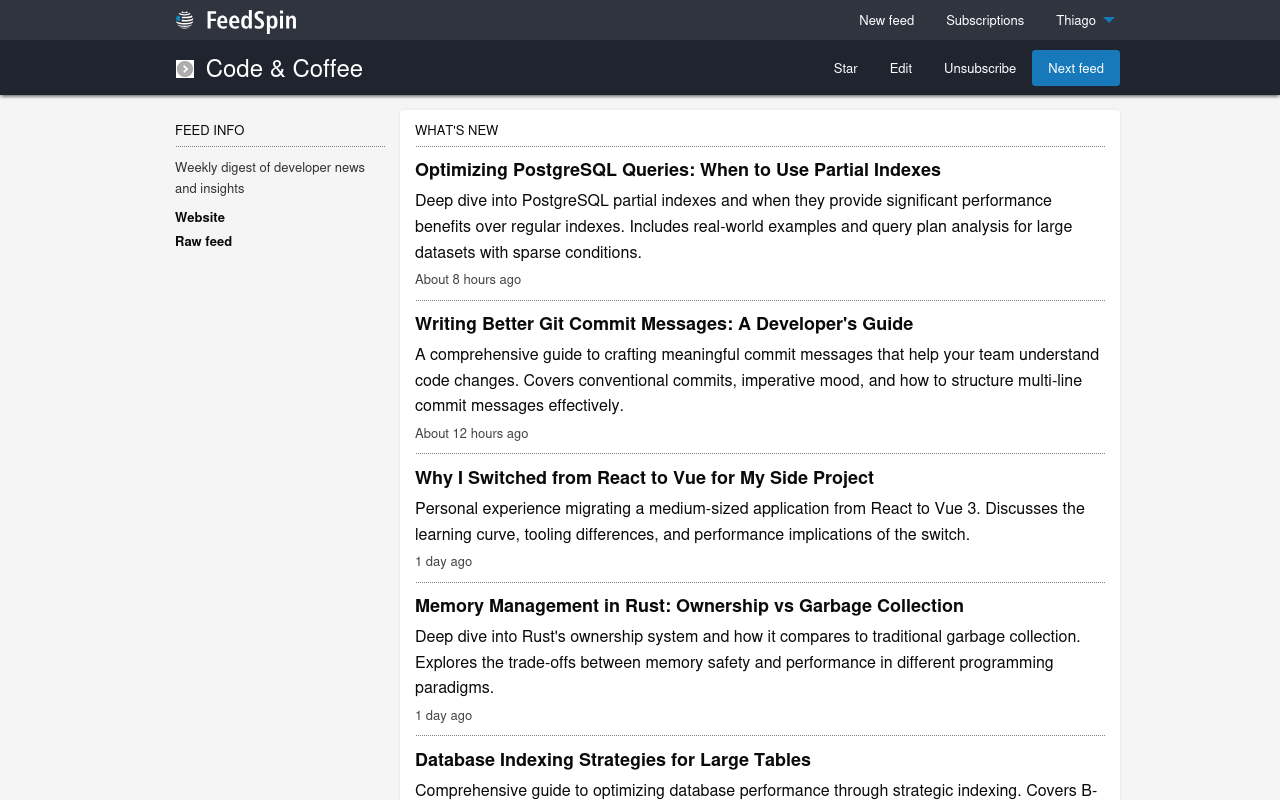1280x800 pixels.
Task: Open the feed's Website link
Action: click(200, 217)
